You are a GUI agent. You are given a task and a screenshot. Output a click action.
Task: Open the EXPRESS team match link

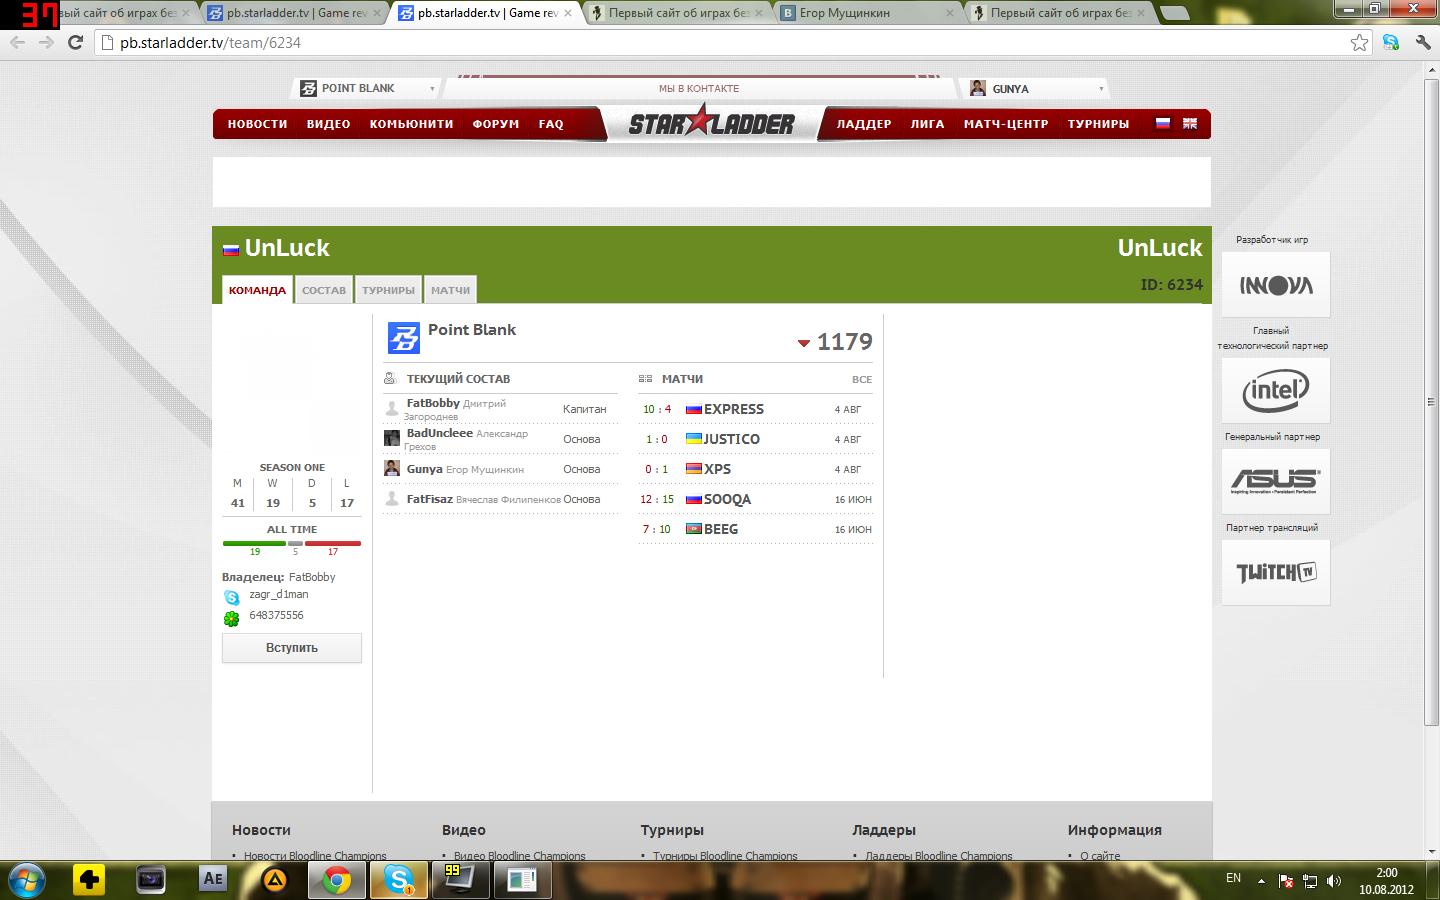tap(733, 409)
